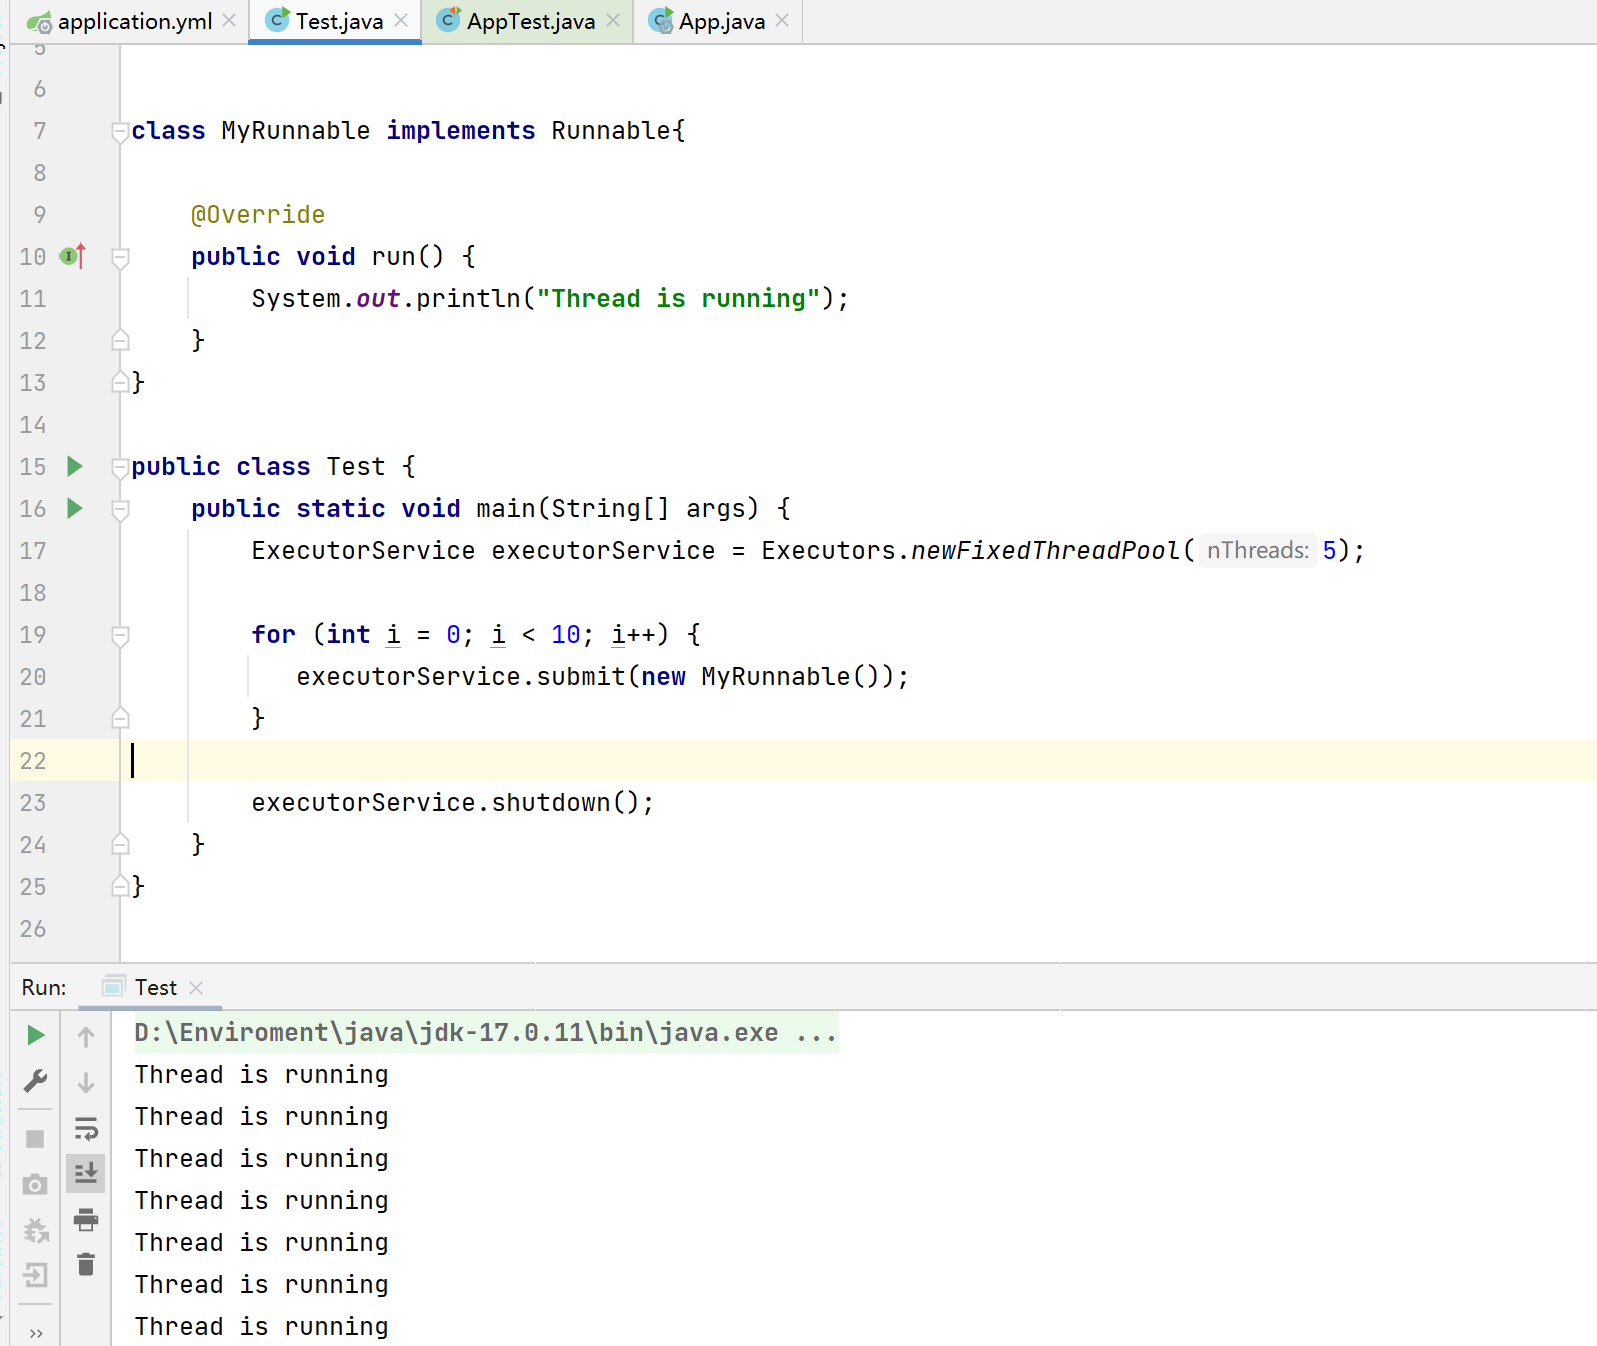
Task: Click the fold end marker on line 12
Action: coord(120,340)
